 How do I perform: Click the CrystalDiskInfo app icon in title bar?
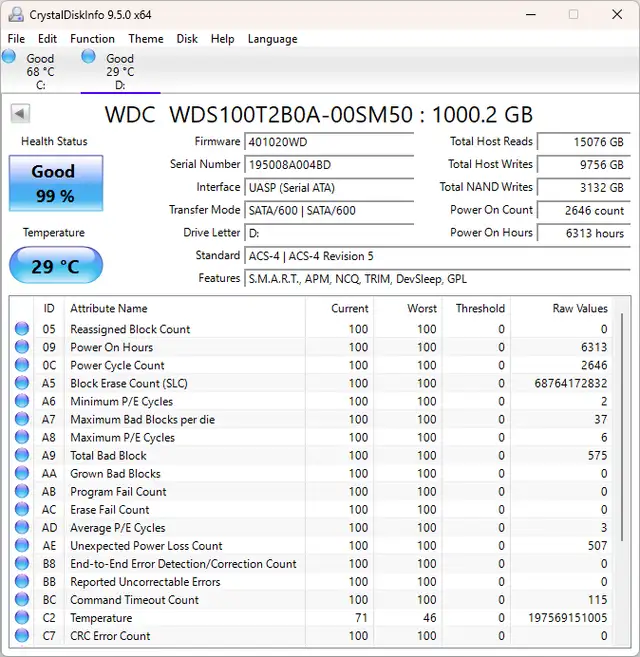point(16,15)
